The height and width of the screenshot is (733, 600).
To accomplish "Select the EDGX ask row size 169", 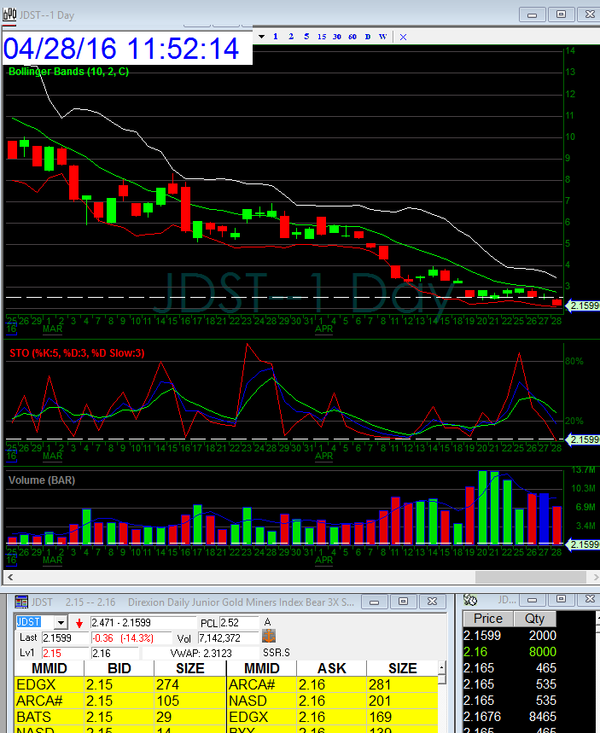I will pos(333,717).
